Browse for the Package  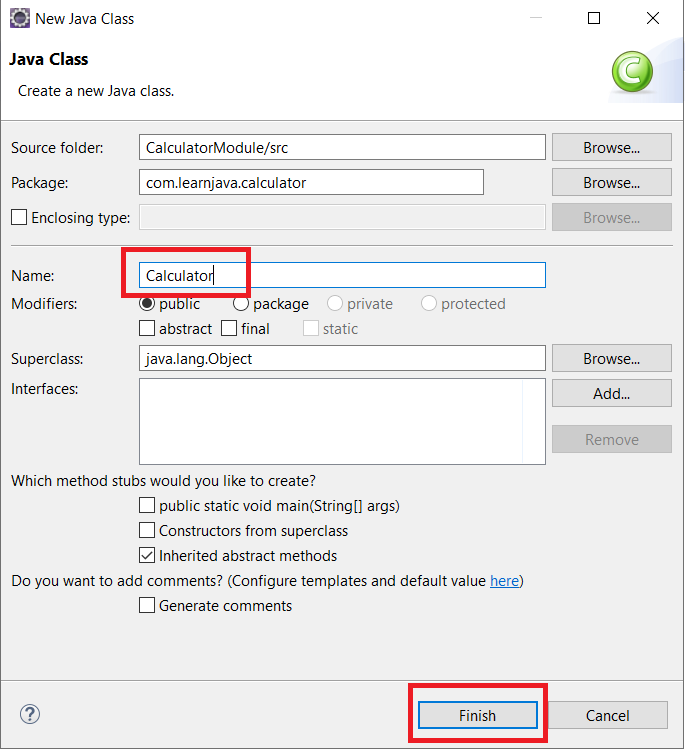611,183
